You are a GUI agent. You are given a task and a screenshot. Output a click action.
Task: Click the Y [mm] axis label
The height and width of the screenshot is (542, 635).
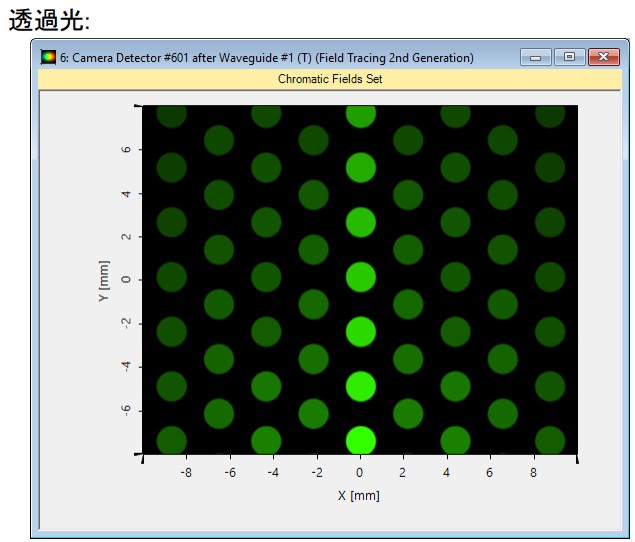104,280
